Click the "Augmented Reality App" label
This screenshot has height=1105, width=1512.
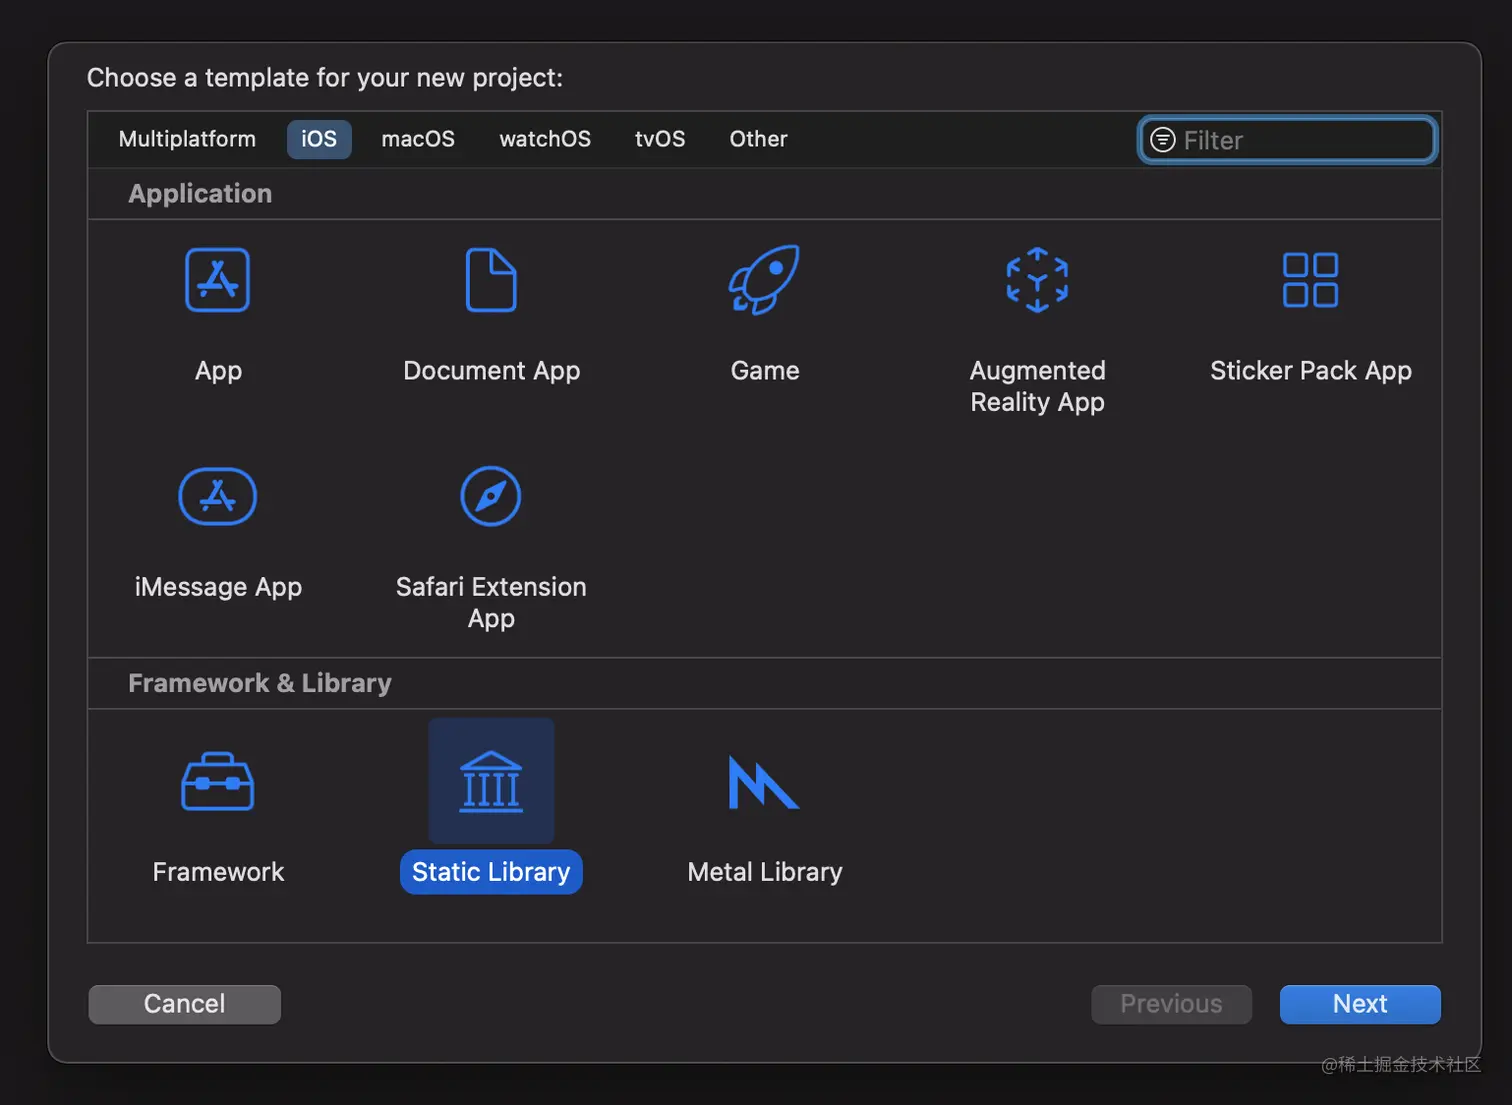1038,386
